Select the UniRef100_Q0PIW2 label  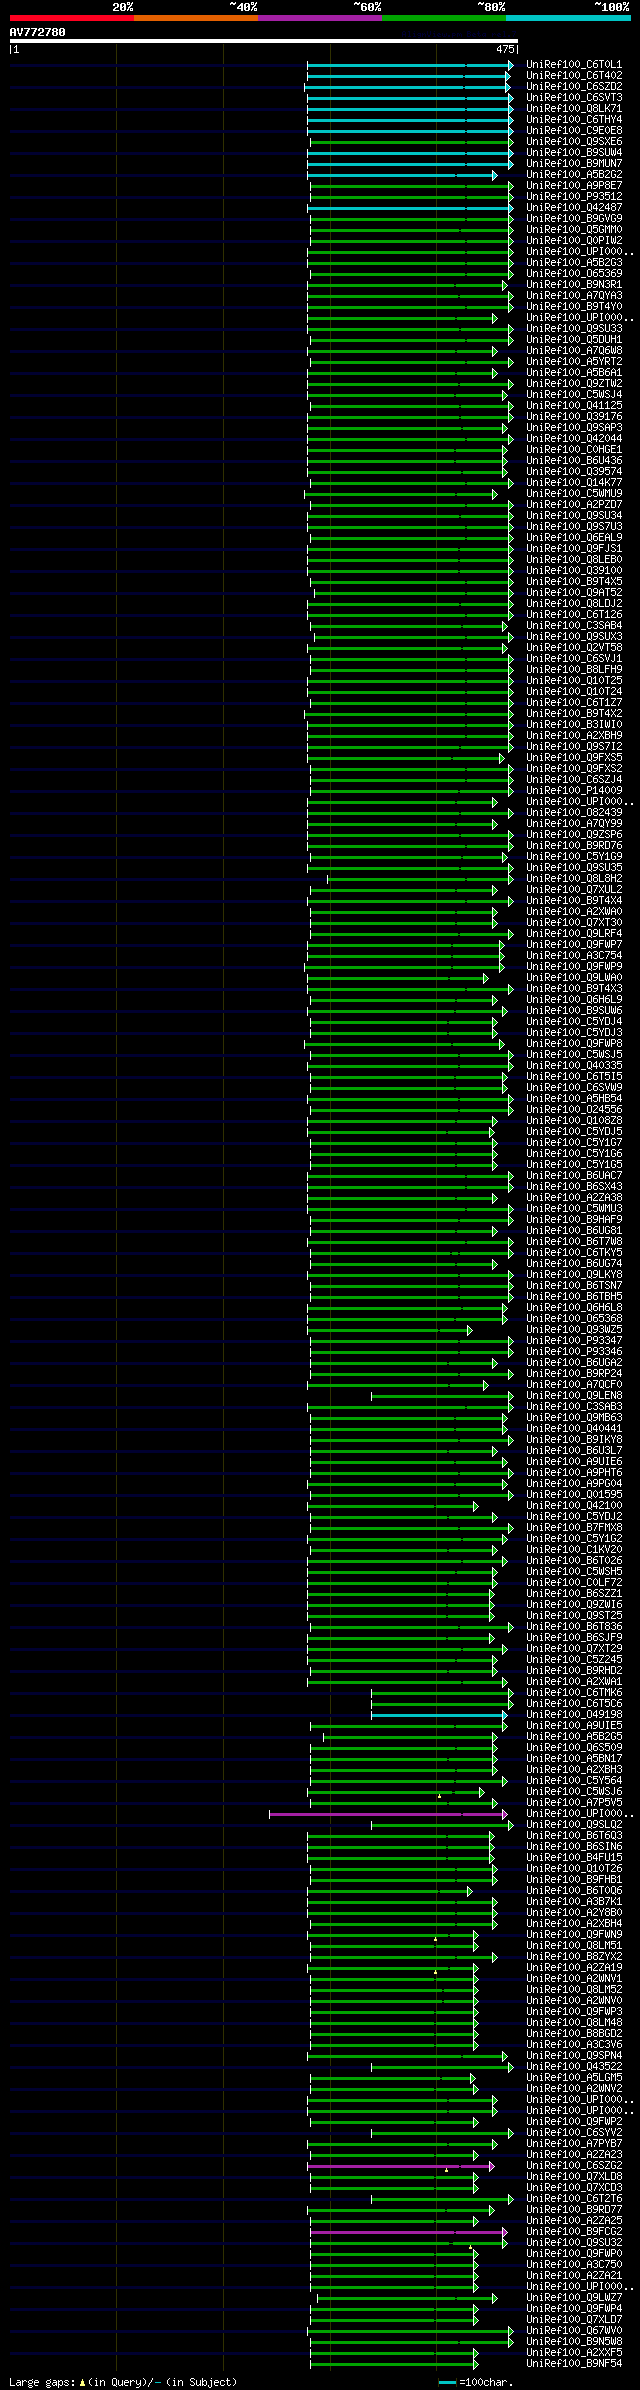click(574, 240)
